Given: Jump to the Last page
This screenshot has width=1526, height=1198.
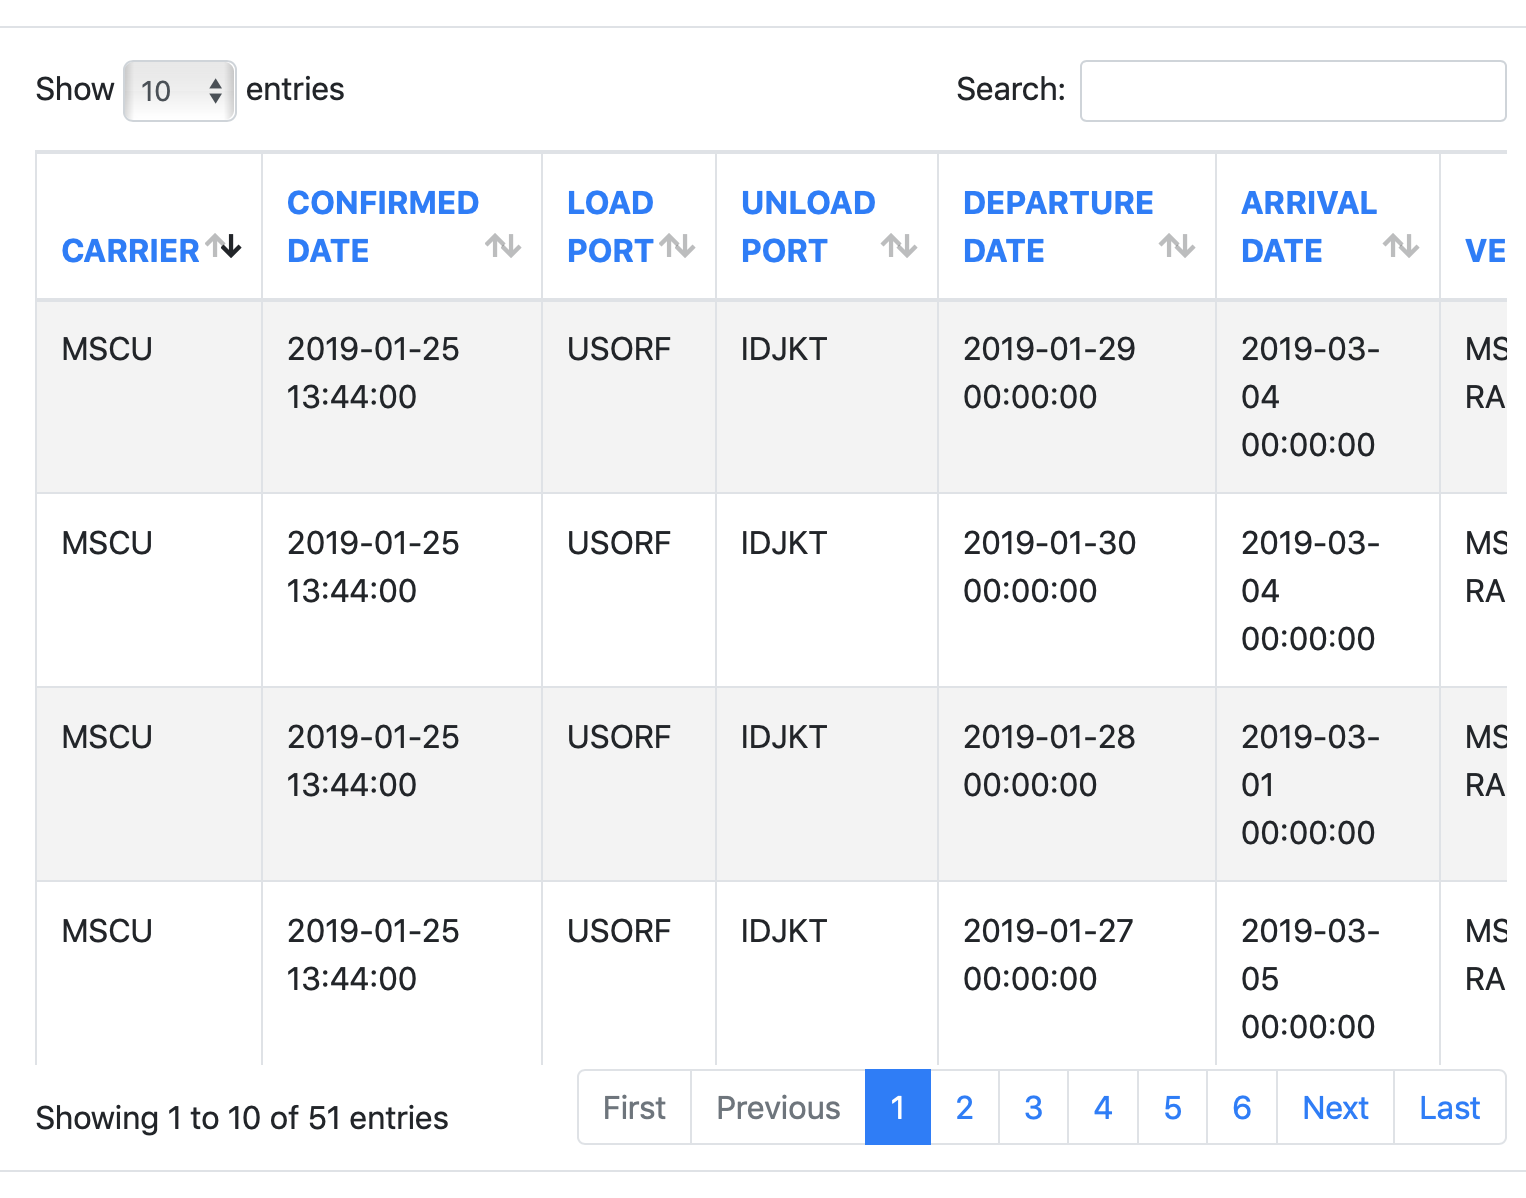Looking at the screenshot, I should [1449, 1107].
